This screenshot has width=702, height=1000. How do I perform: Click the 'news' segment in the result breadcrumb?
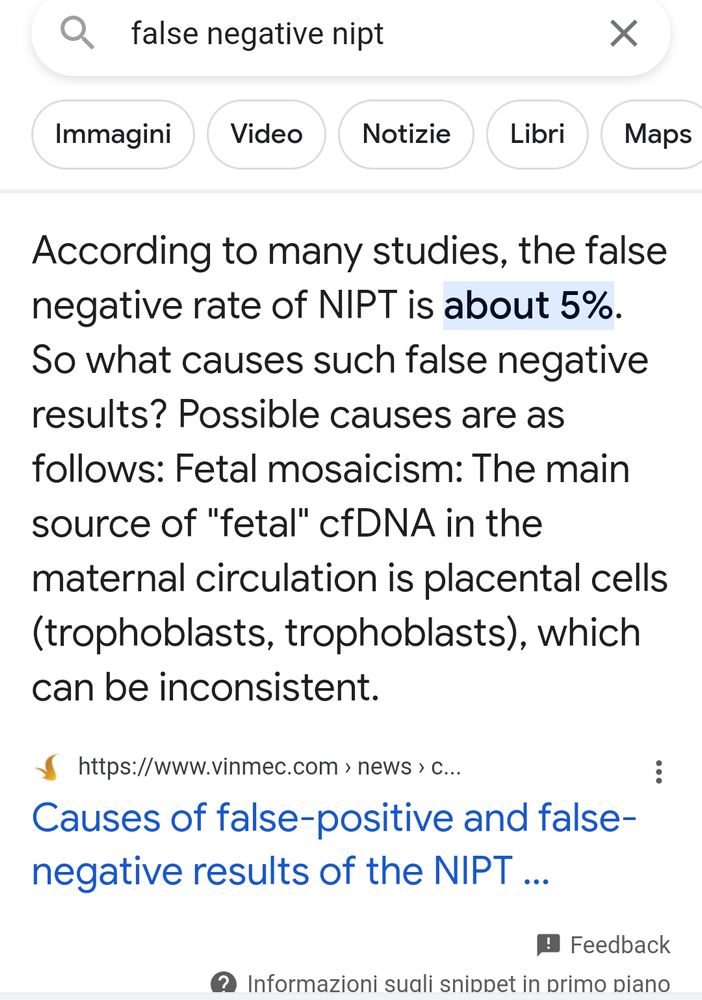click(x=385, y=767)
